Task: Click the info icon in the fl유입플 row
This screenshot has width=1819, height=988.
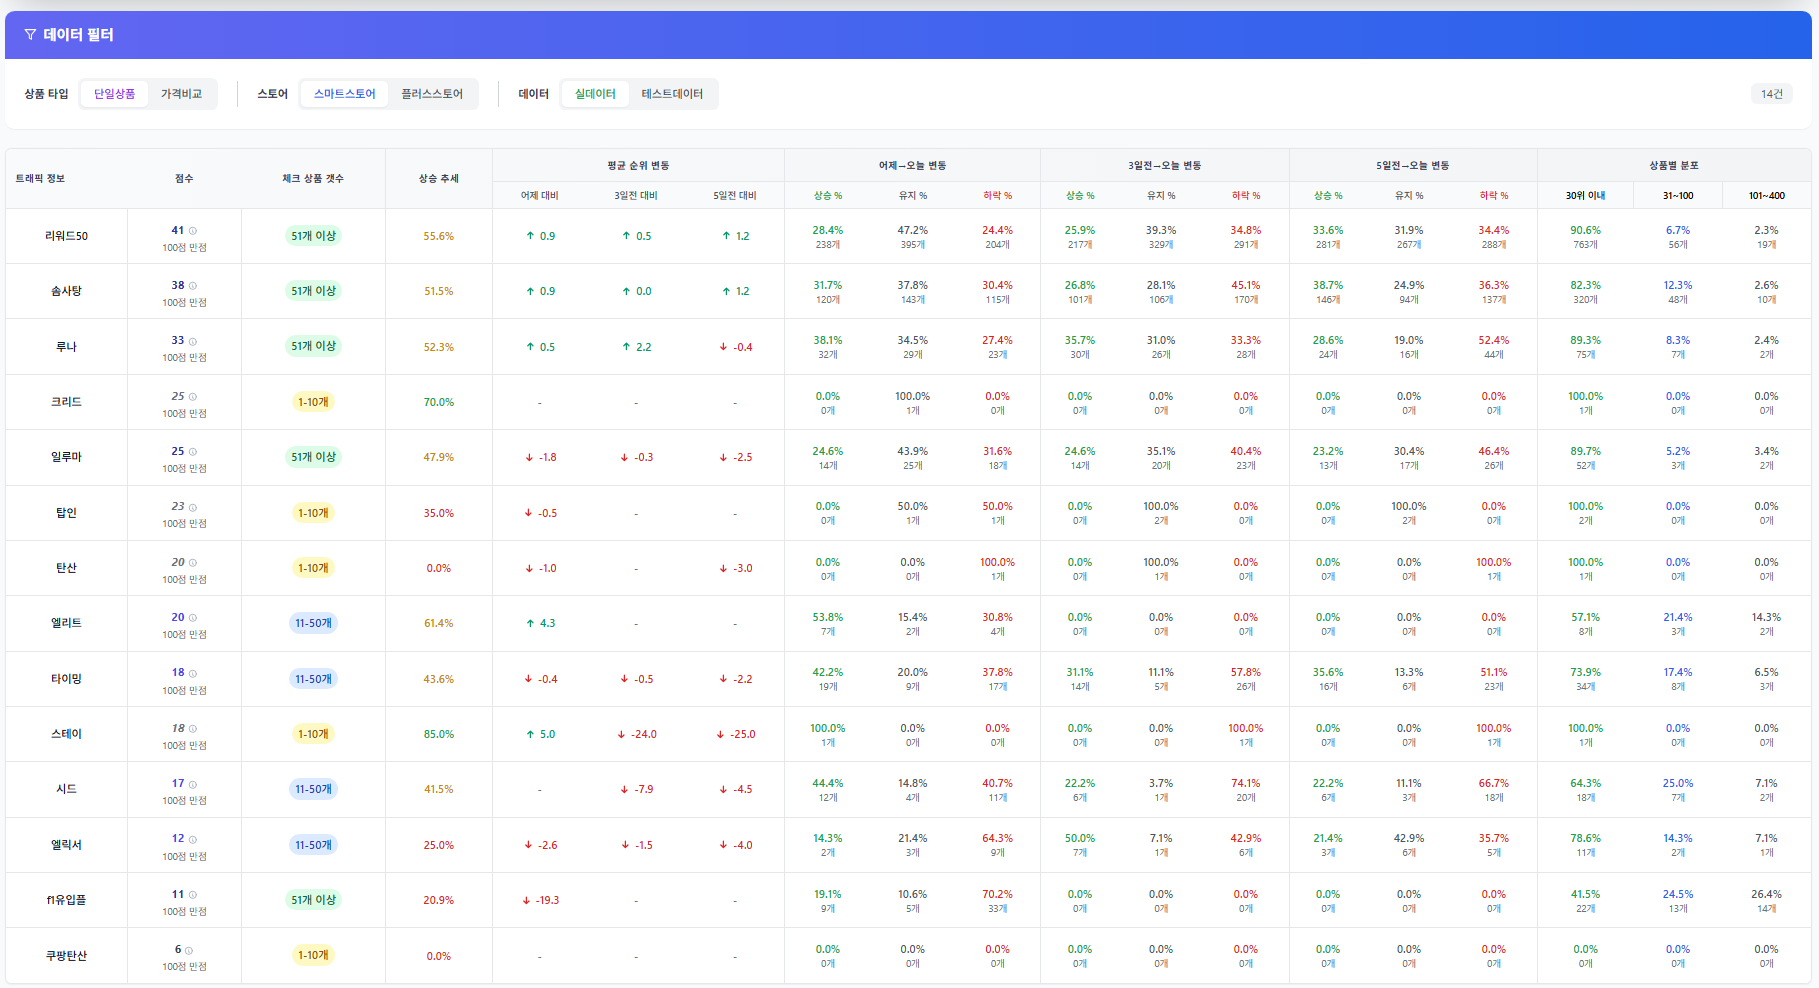Action: (x=193, y=894)
